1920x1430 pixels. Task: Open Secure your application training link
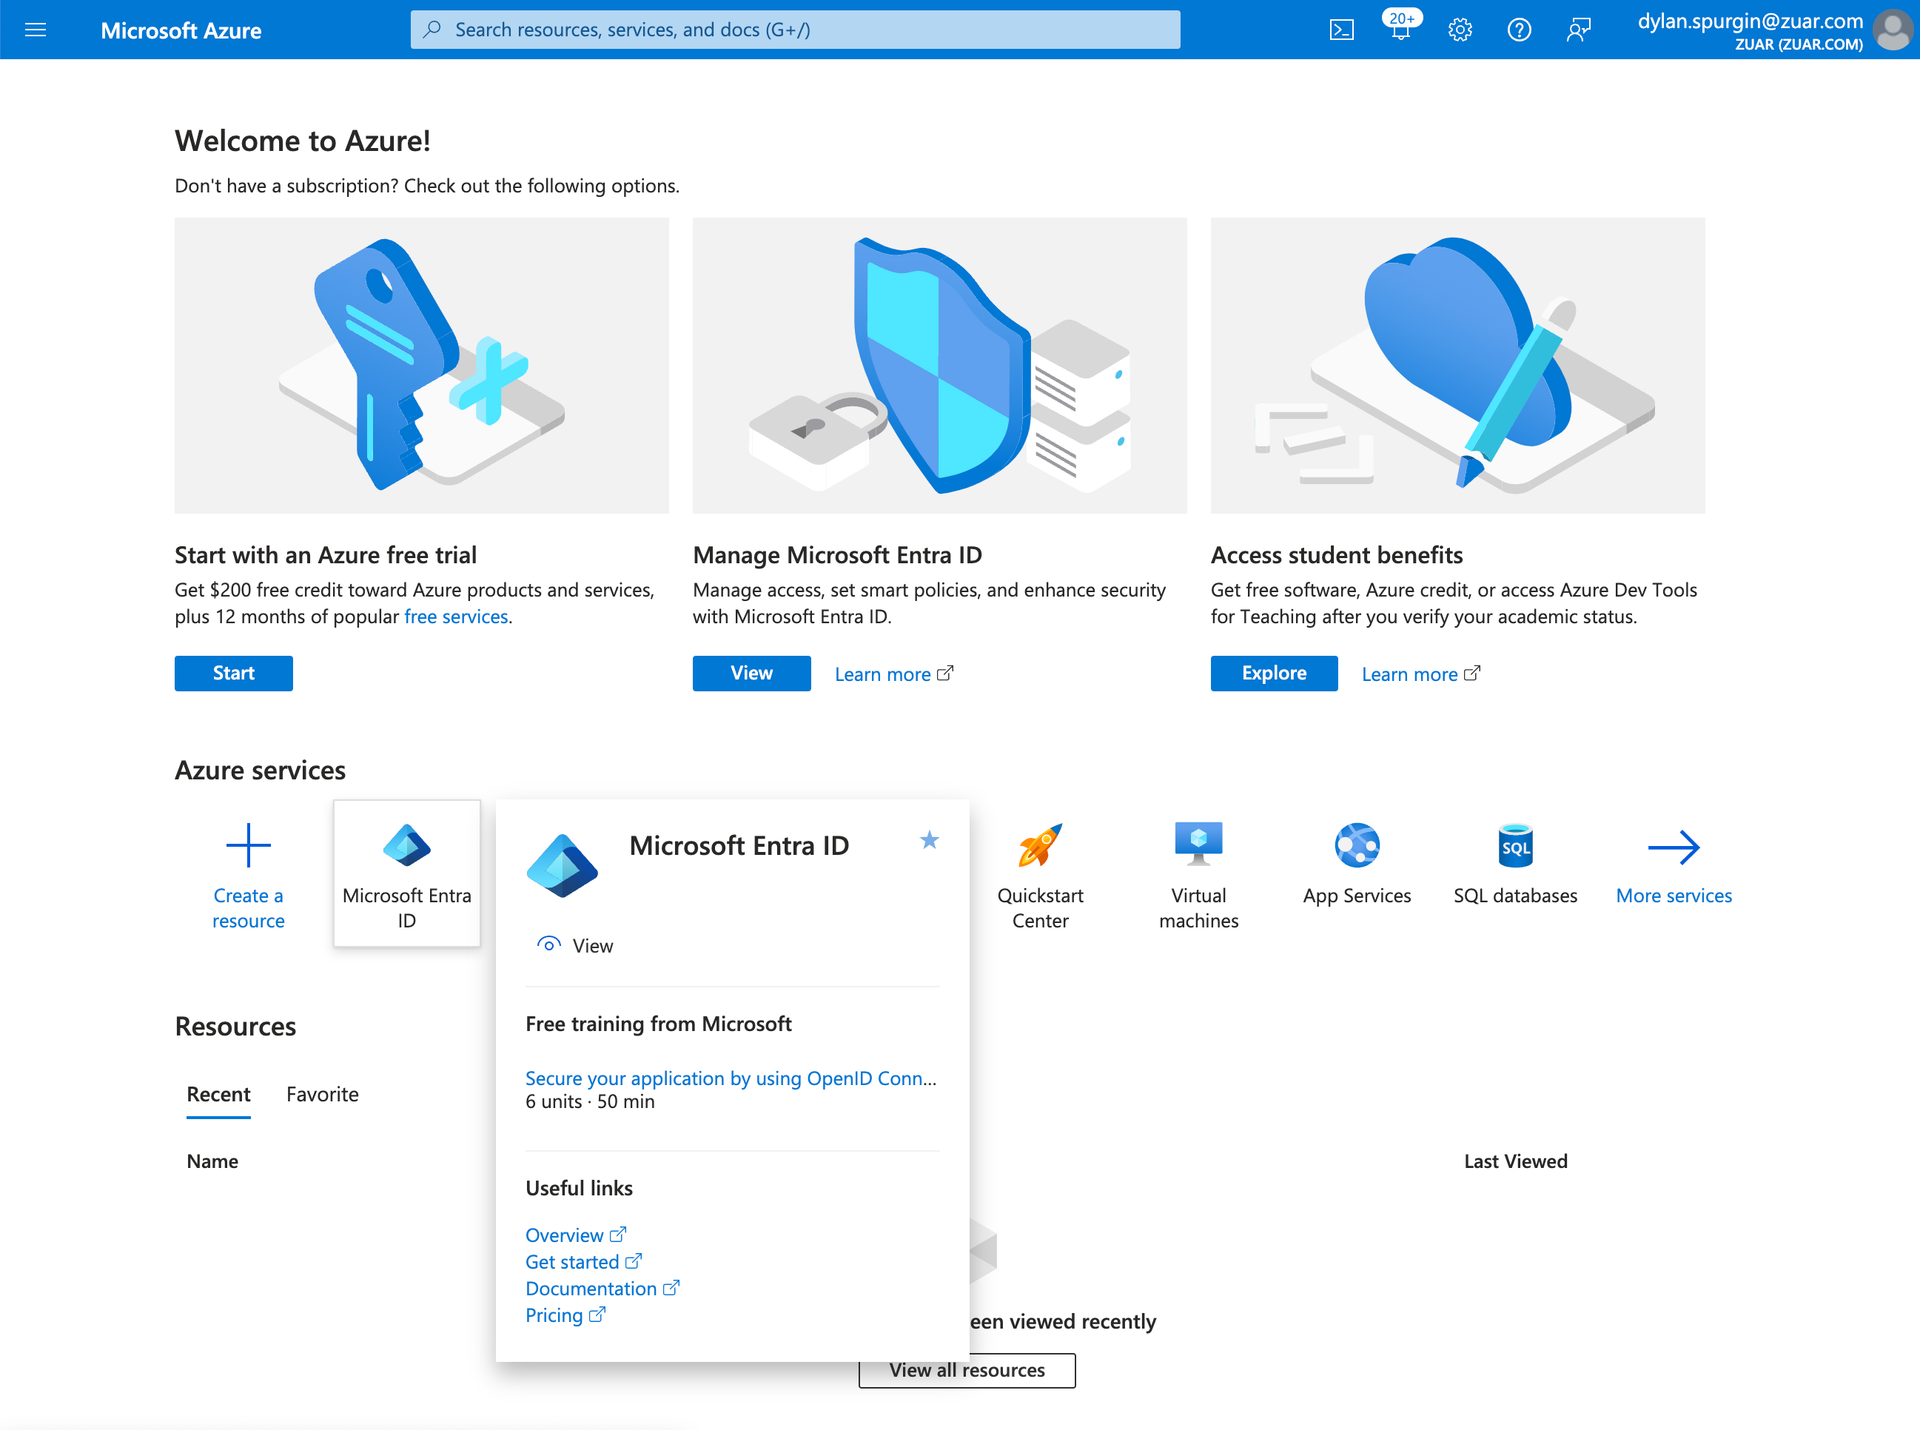click(x=731, y=1078)
